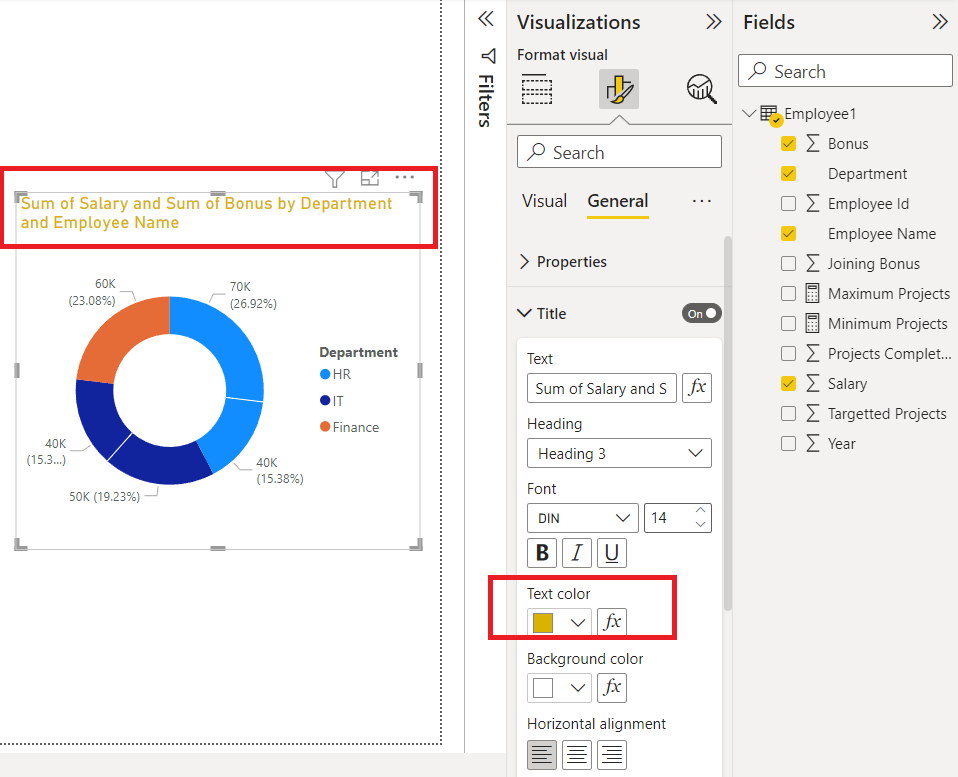Image resolution: width=958 pixels, height=777 pixels.
Task: Turn off the Title toggle
Action: point(702,313)
